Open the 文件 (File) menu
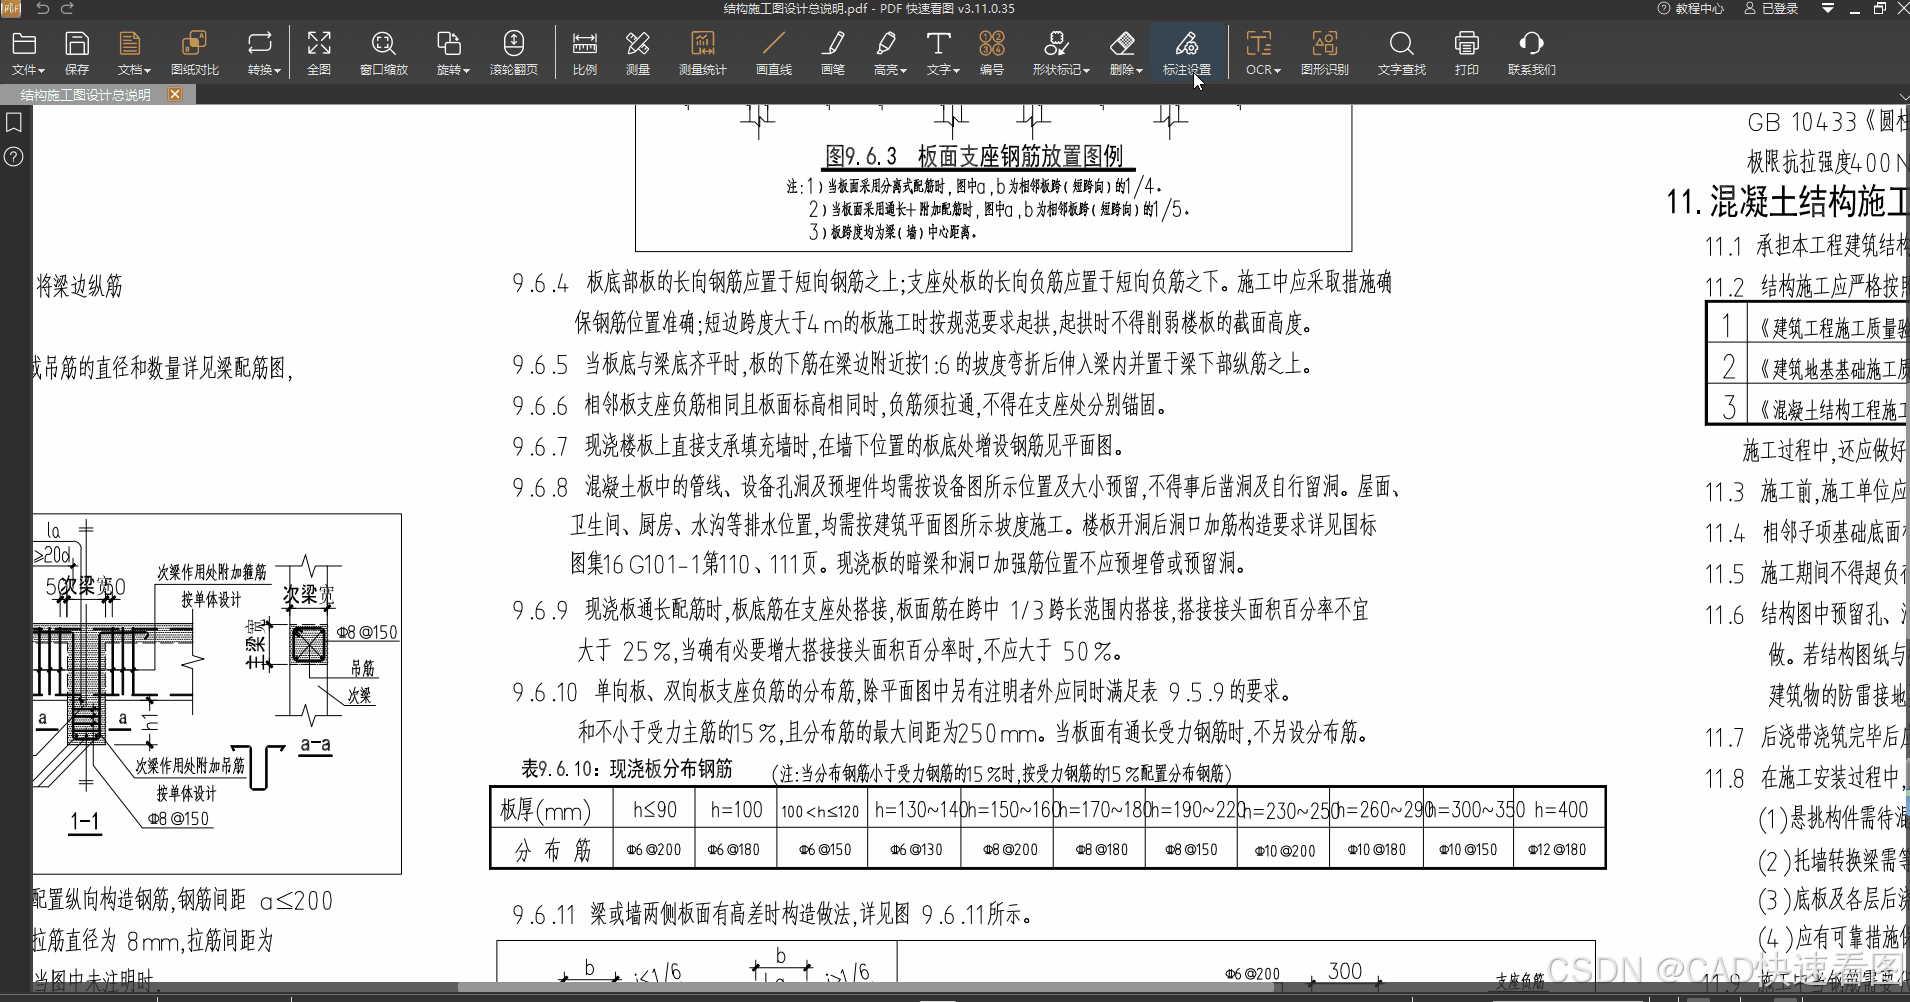Image resolution: width=1910 pixels, height=1002 pixels. coord(27,53)
